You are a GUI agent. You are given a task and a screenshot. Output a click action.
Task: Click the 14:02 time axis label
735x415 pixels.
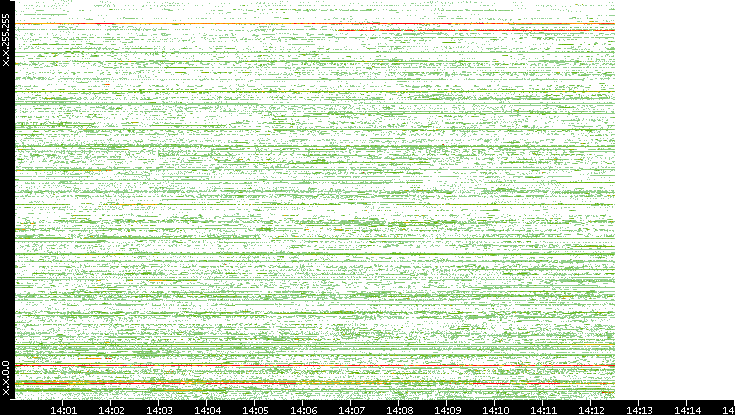pyautogui.click(x=111, y=410)
